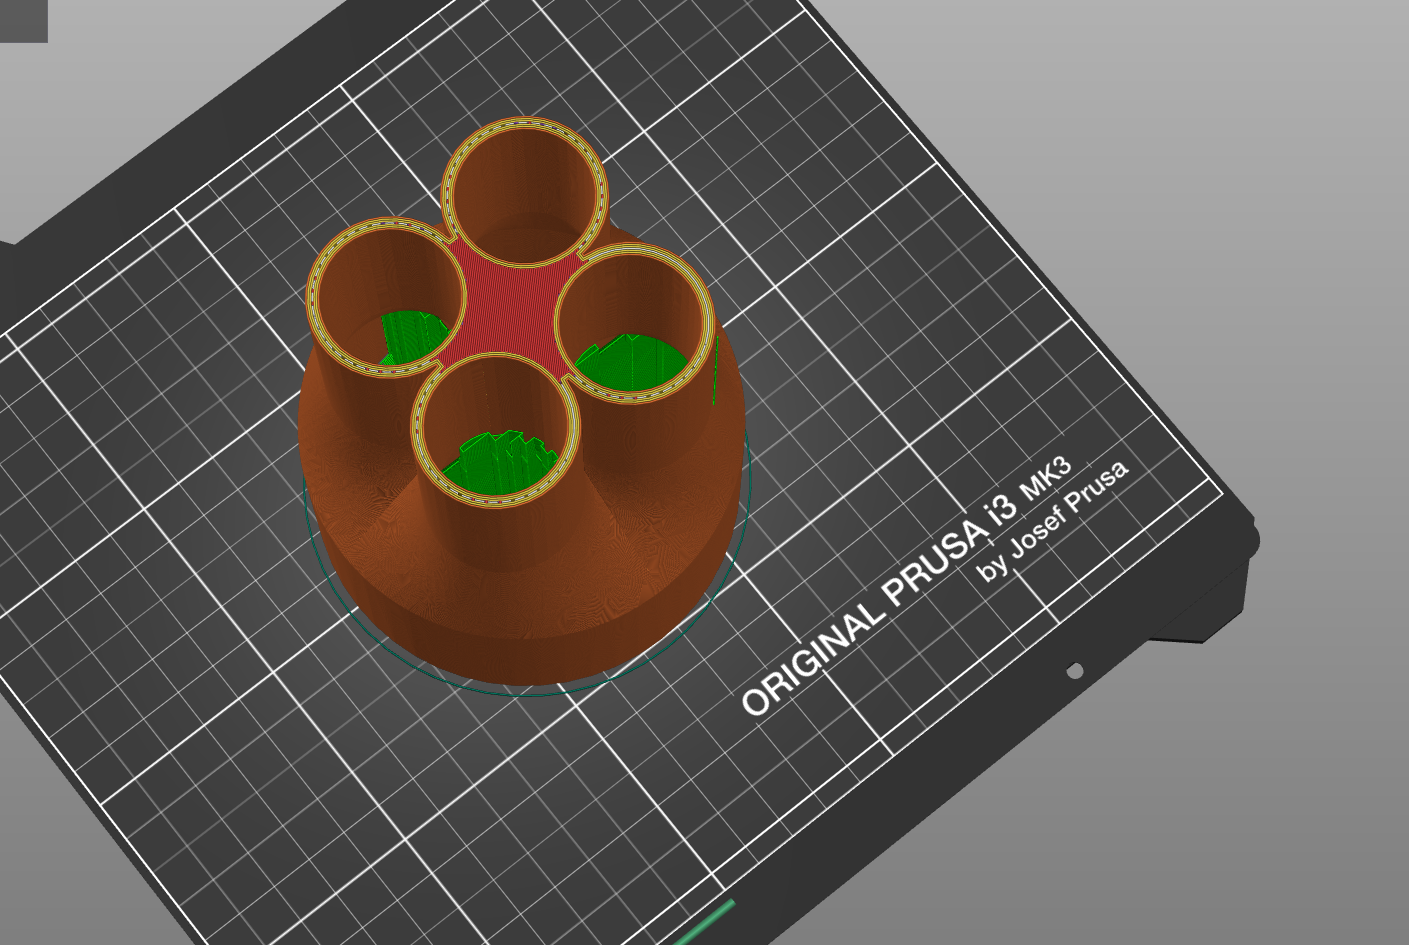The image size is (1409, 945).
Task: Click the green support inside the front tube
Action: 500,464
